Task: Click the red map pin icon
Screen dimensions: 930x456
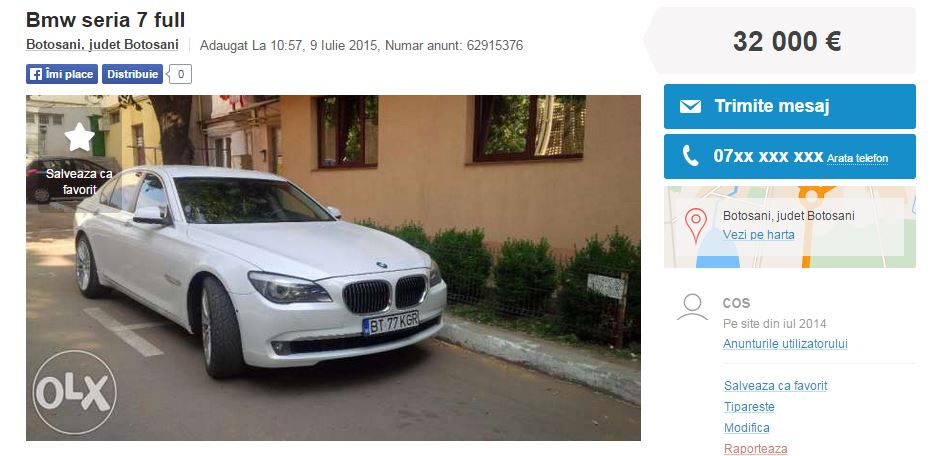Action: (696, 225)
